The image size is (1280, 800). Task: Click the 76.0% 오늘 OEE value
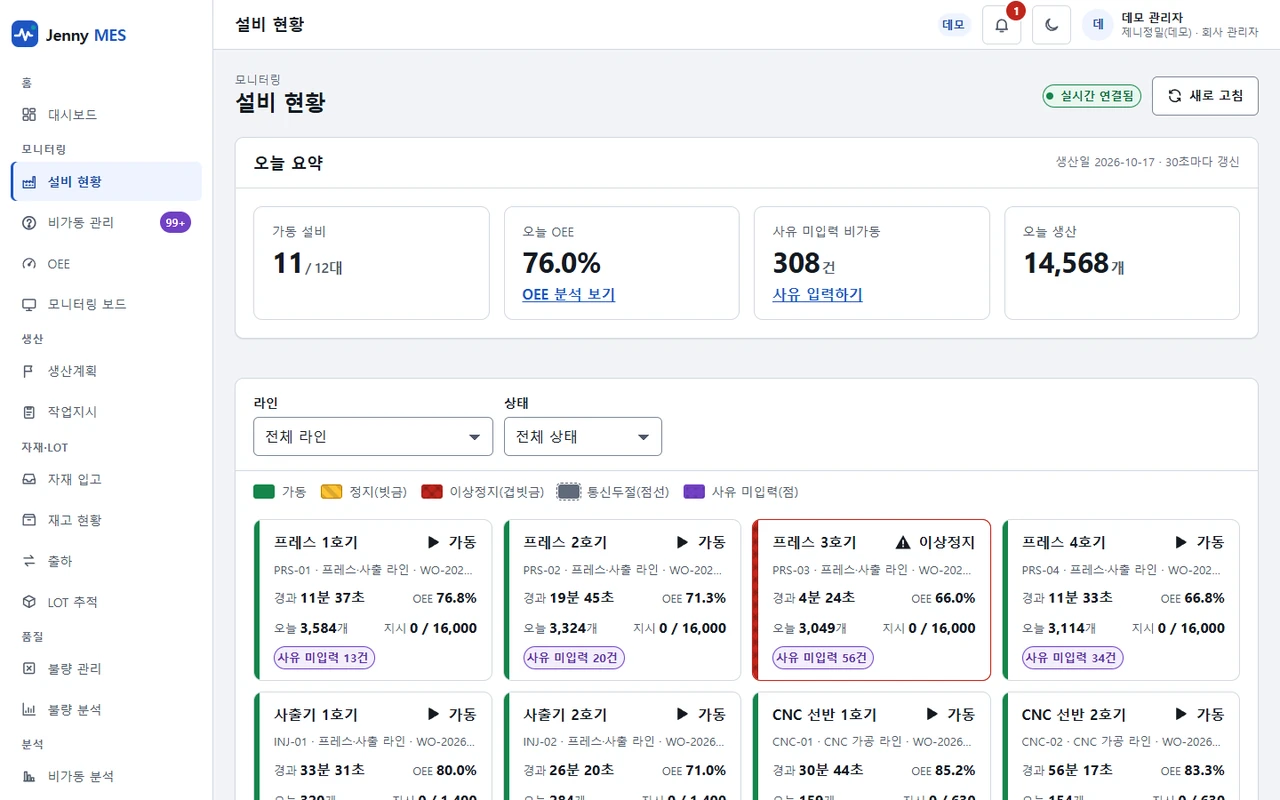[562, 263]
